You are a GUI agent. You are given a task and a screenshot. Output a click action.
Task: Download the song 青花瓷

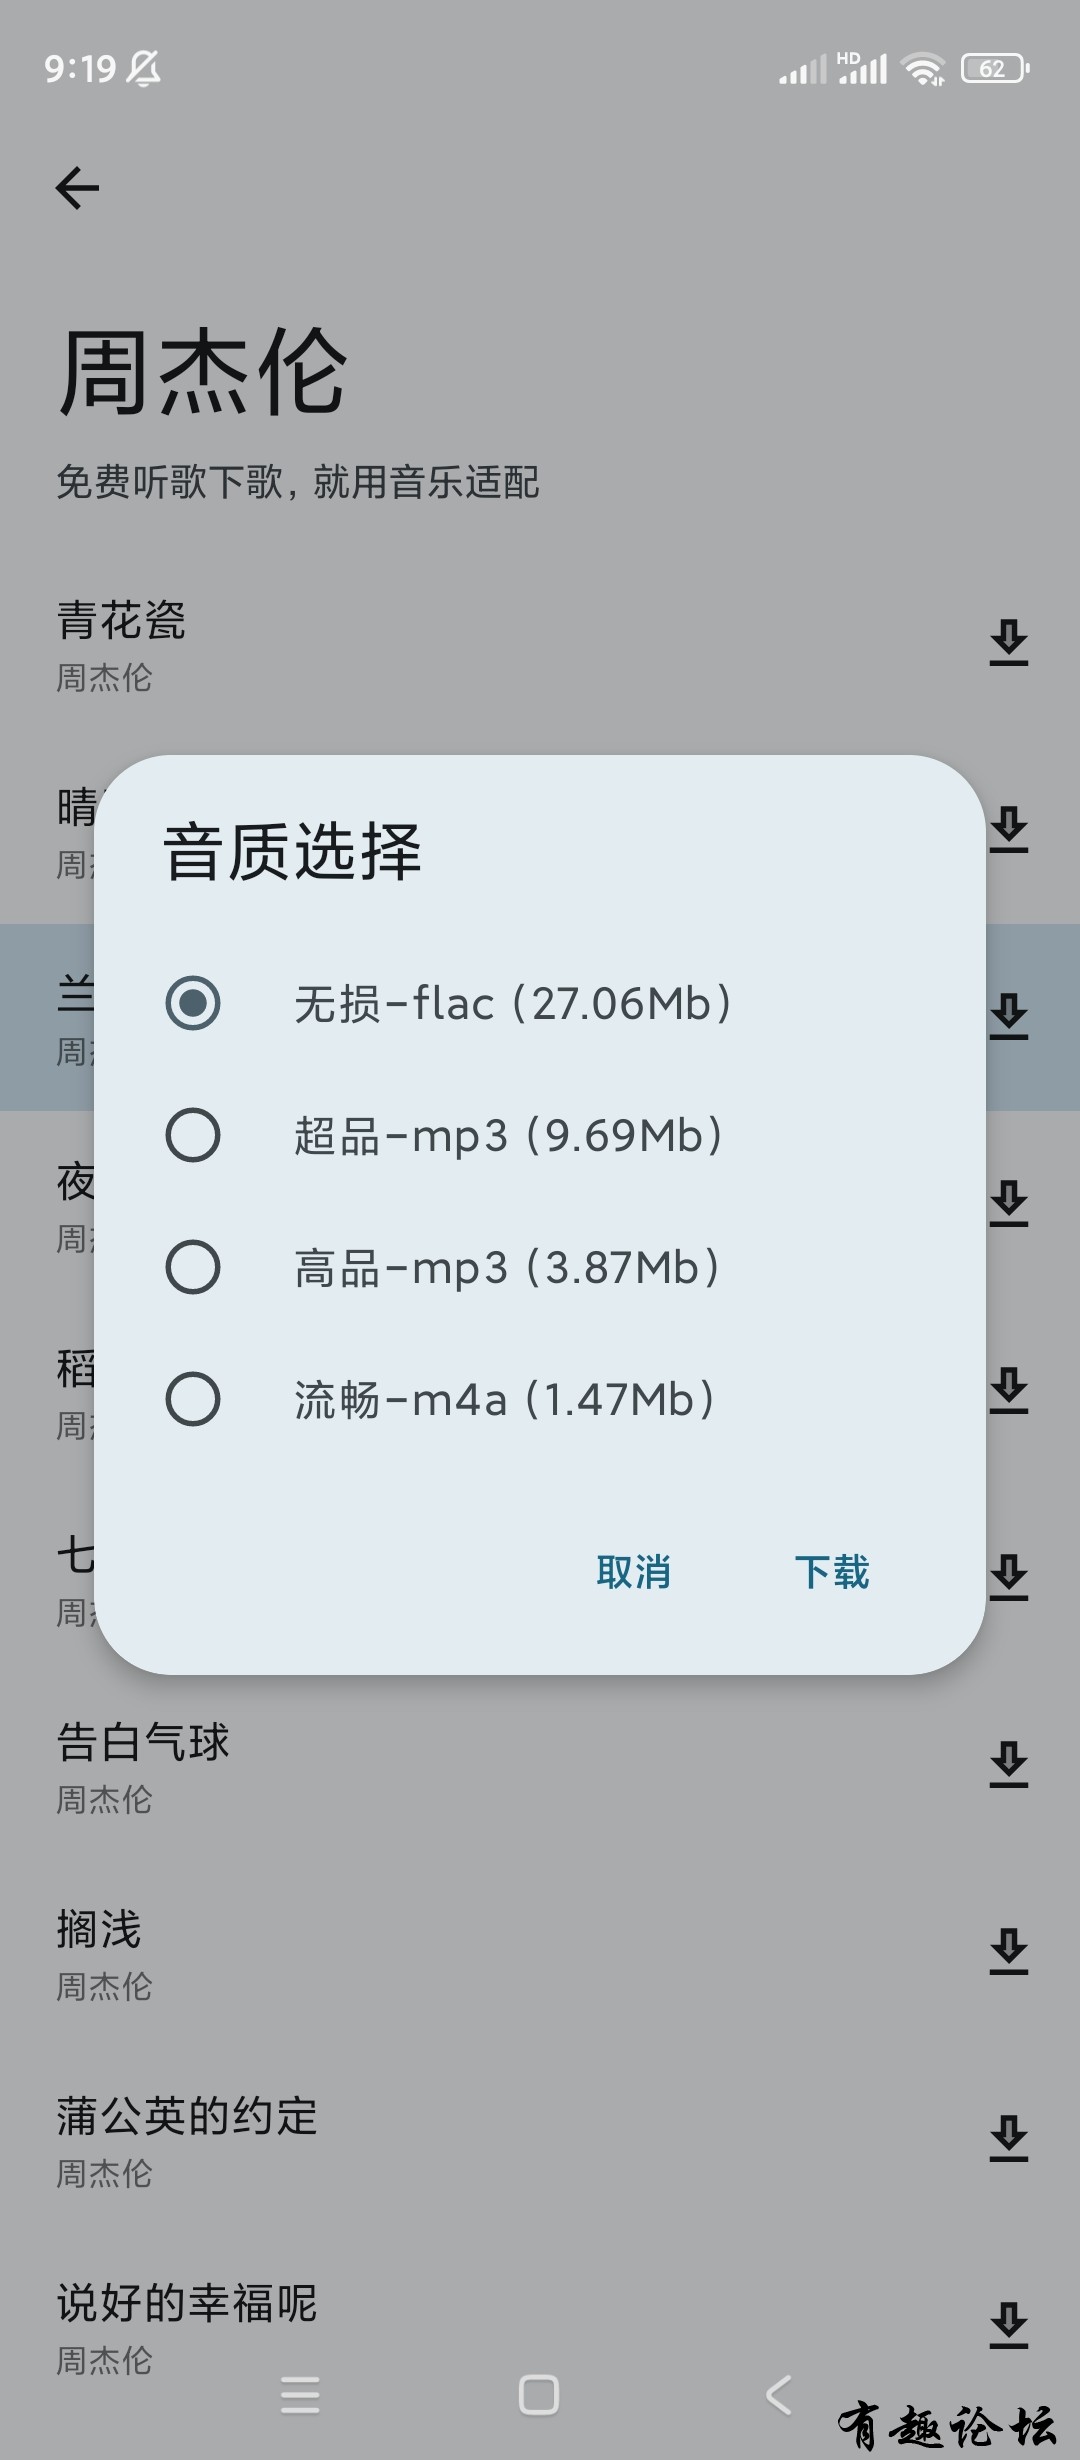(x=1009, y=642)
